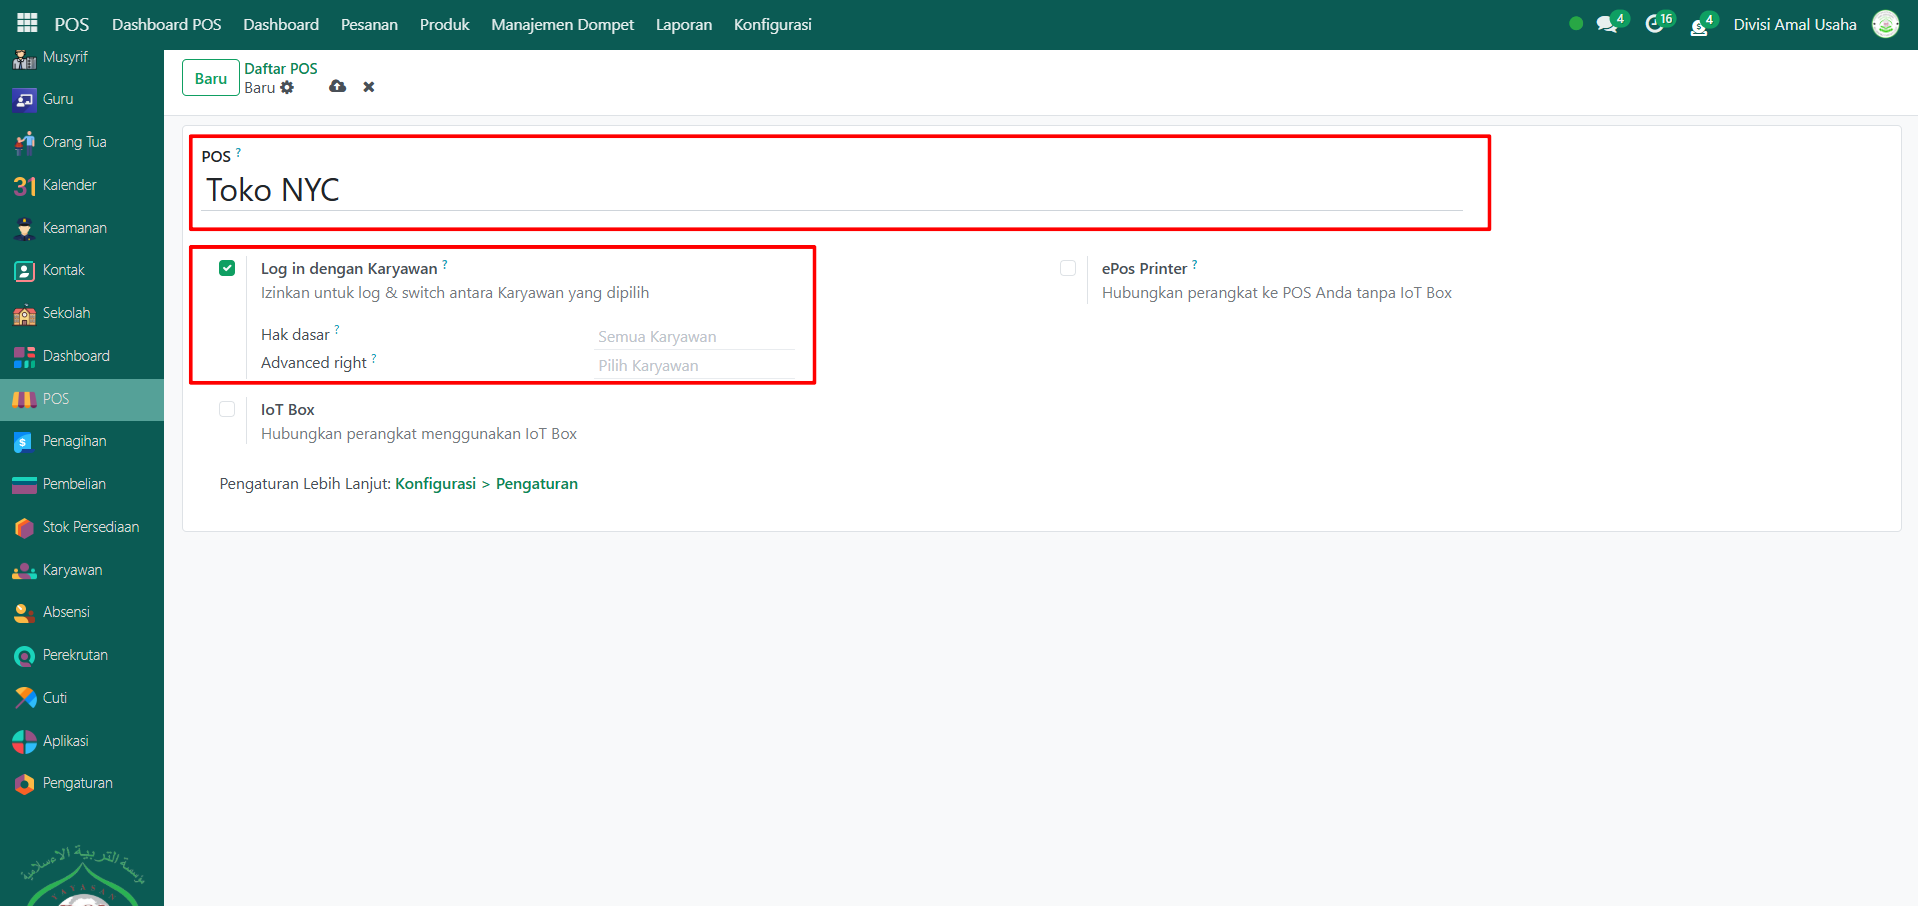Open Advanced right Pilih Karyawan dropdown
Image resolution: width=1918 pixels, height=906 pixels.
tap(694, 366)
